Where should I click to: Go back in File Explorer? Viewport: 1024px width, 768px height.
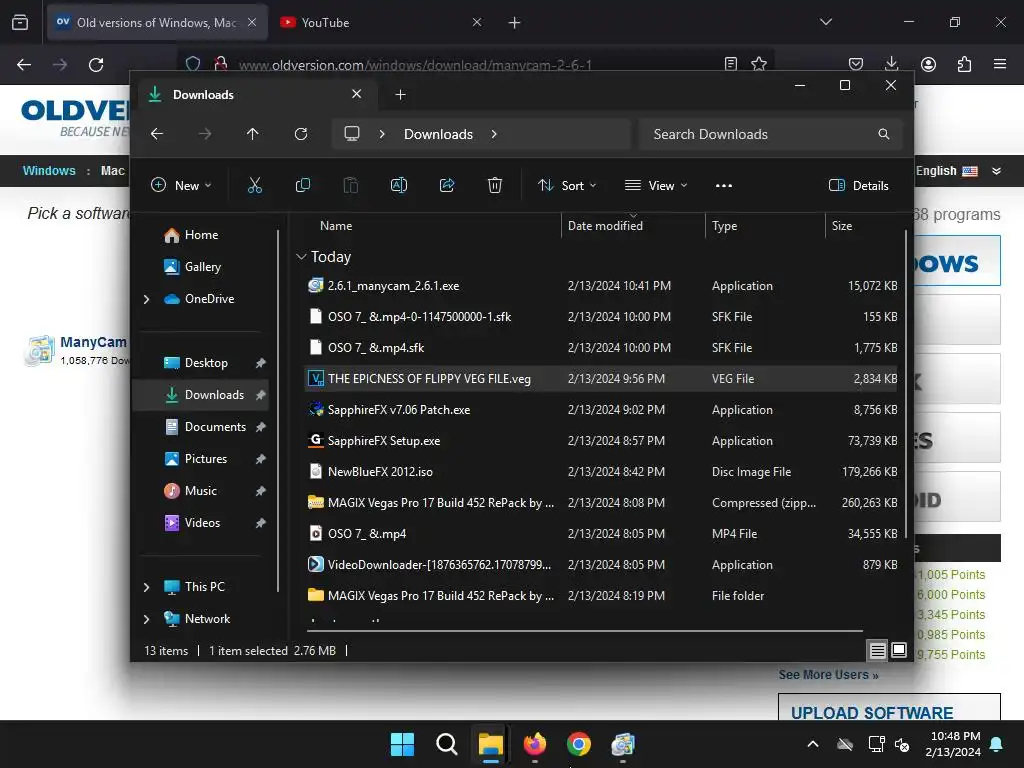tap(157, 134)
